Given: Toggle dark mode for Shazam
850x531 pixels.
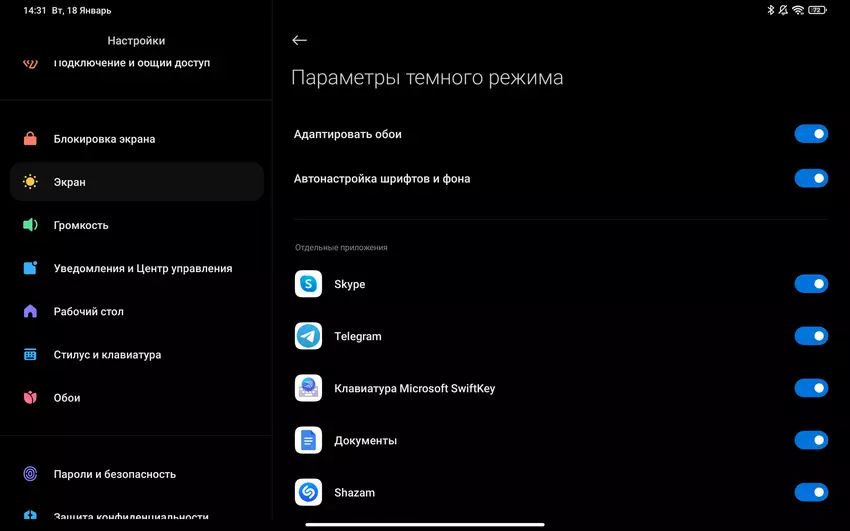Looking at the screenshot, I should 811,492.
